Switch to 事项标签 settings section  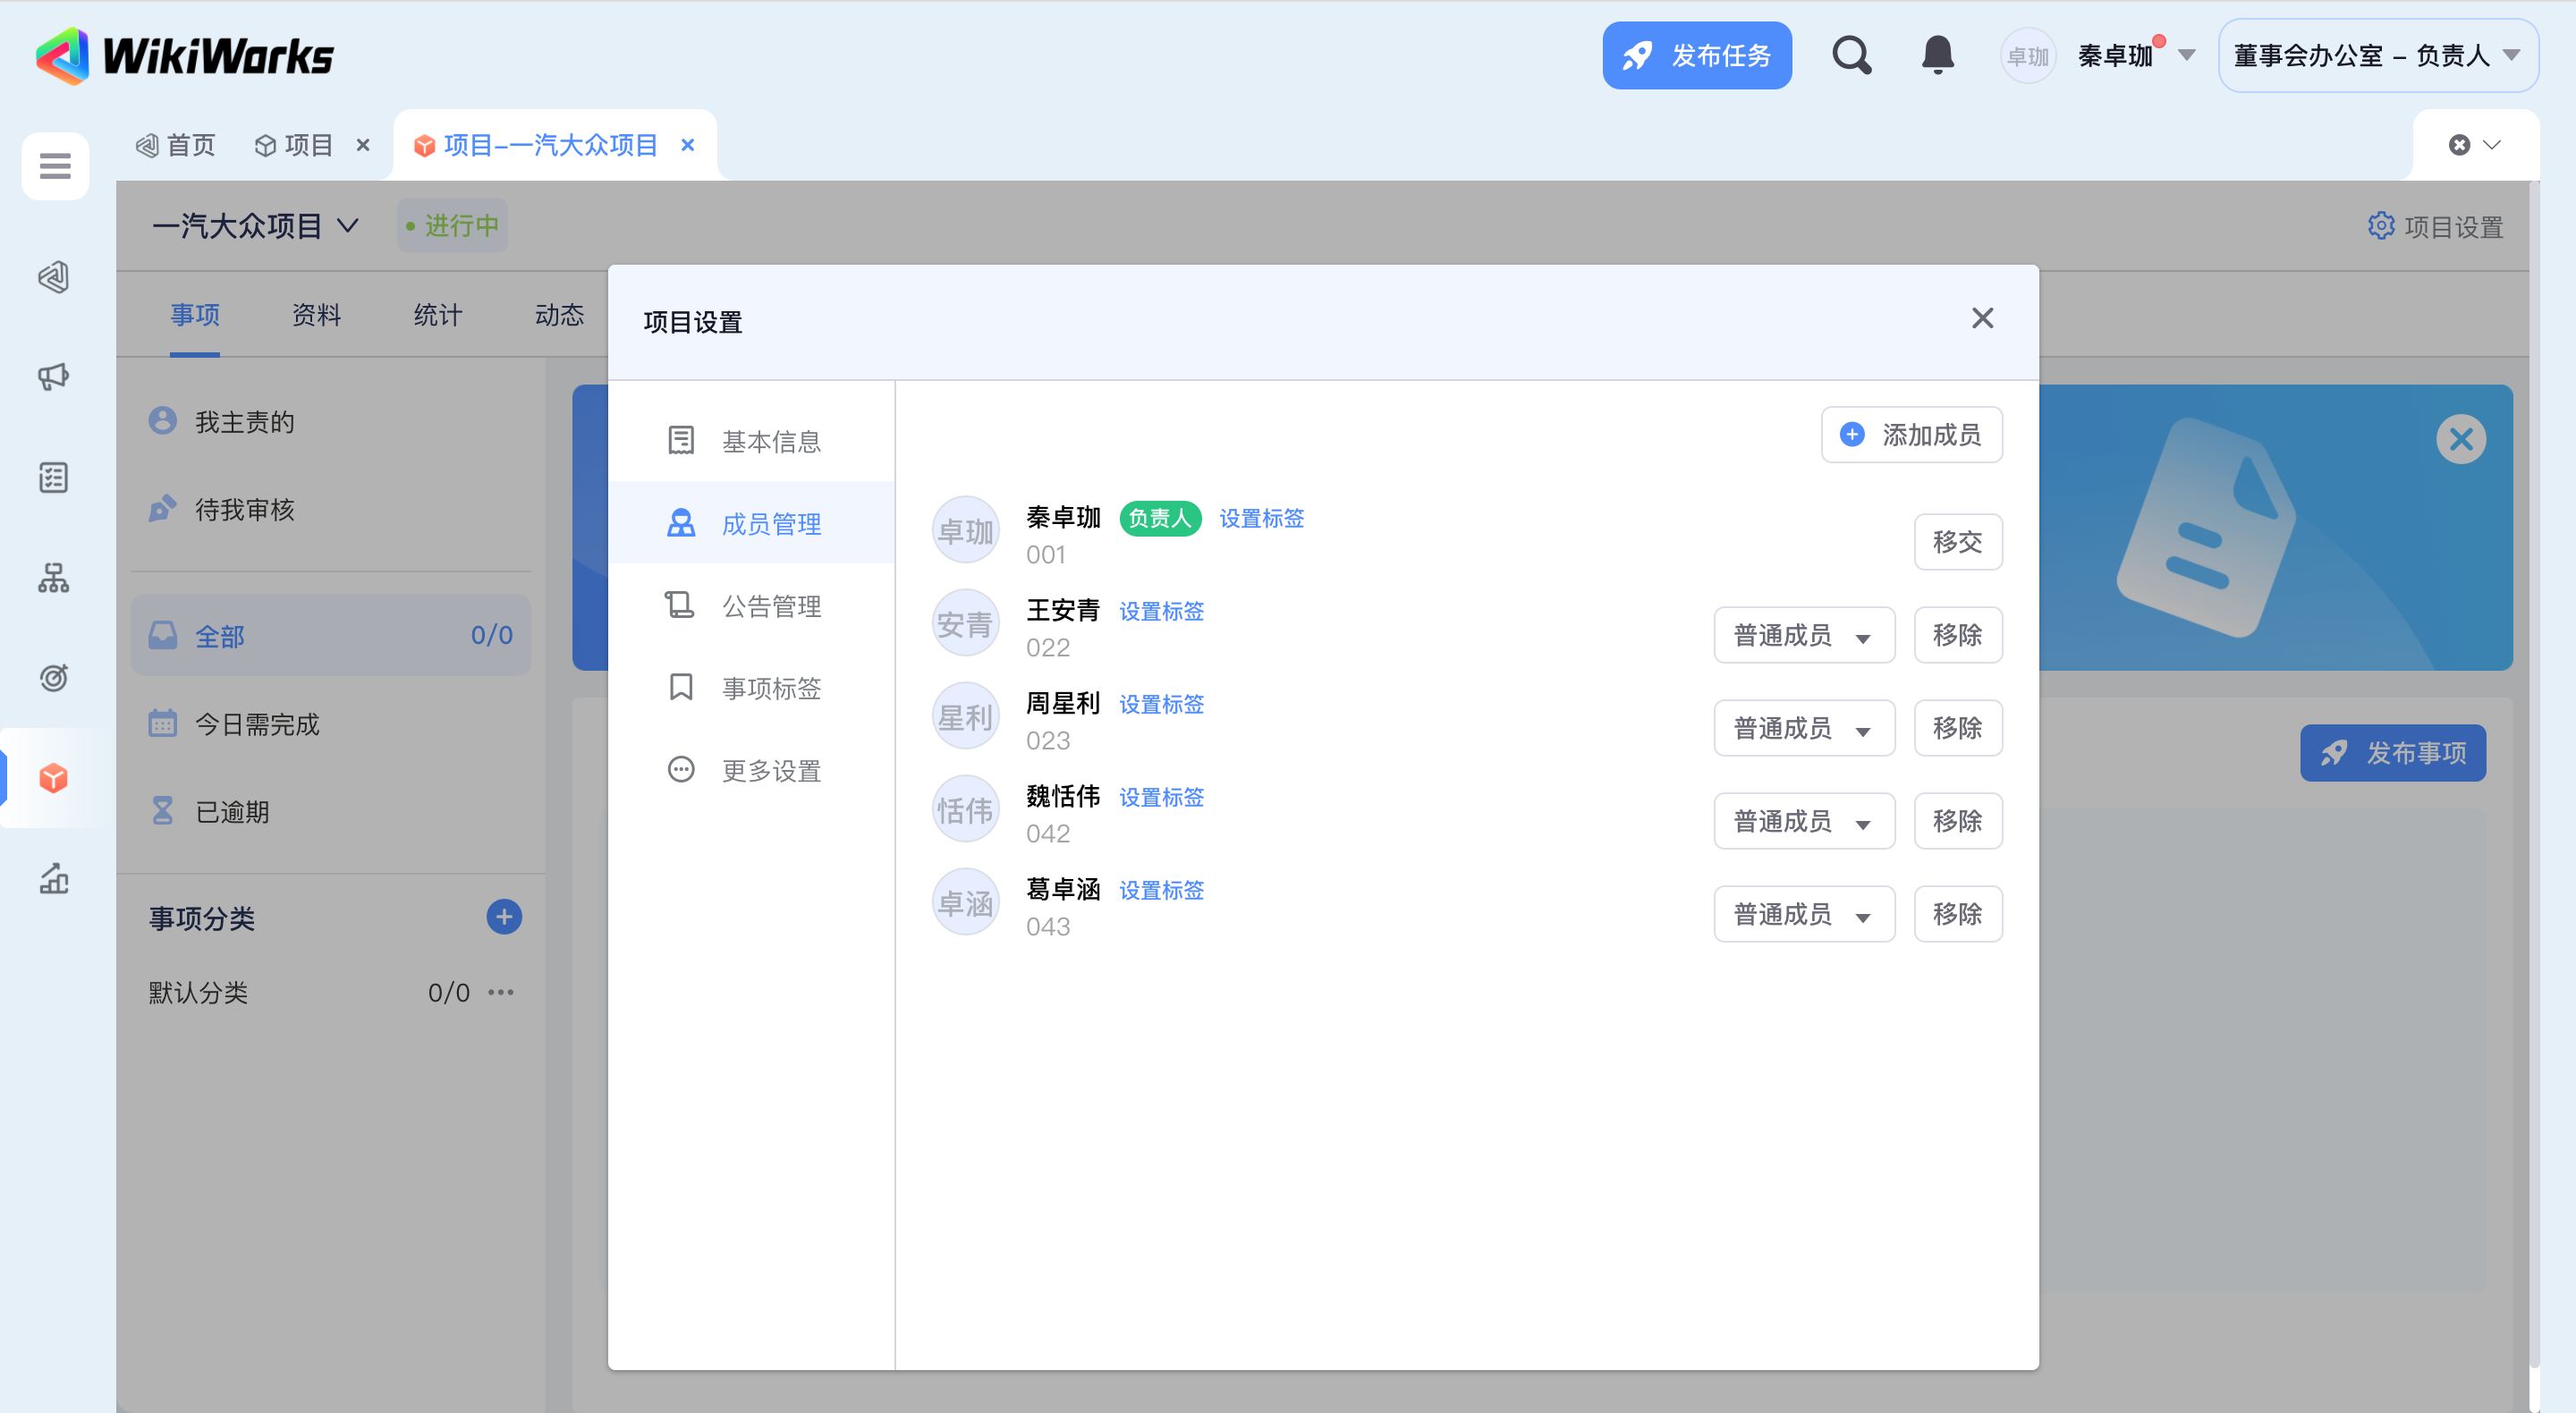(x=771, y=688)
